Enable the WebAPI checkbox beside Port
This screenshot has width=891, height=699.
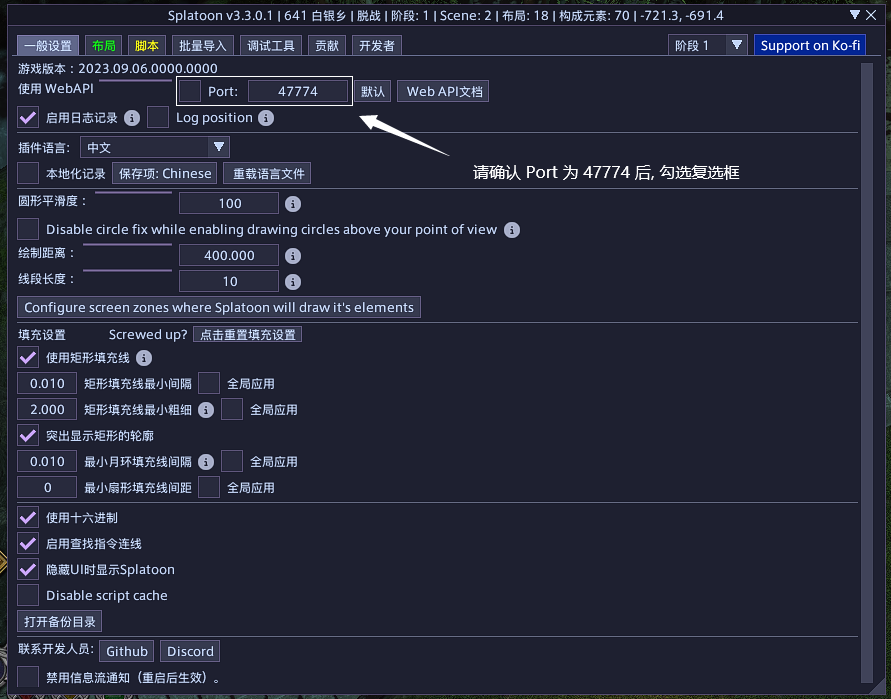pos(190,91)
